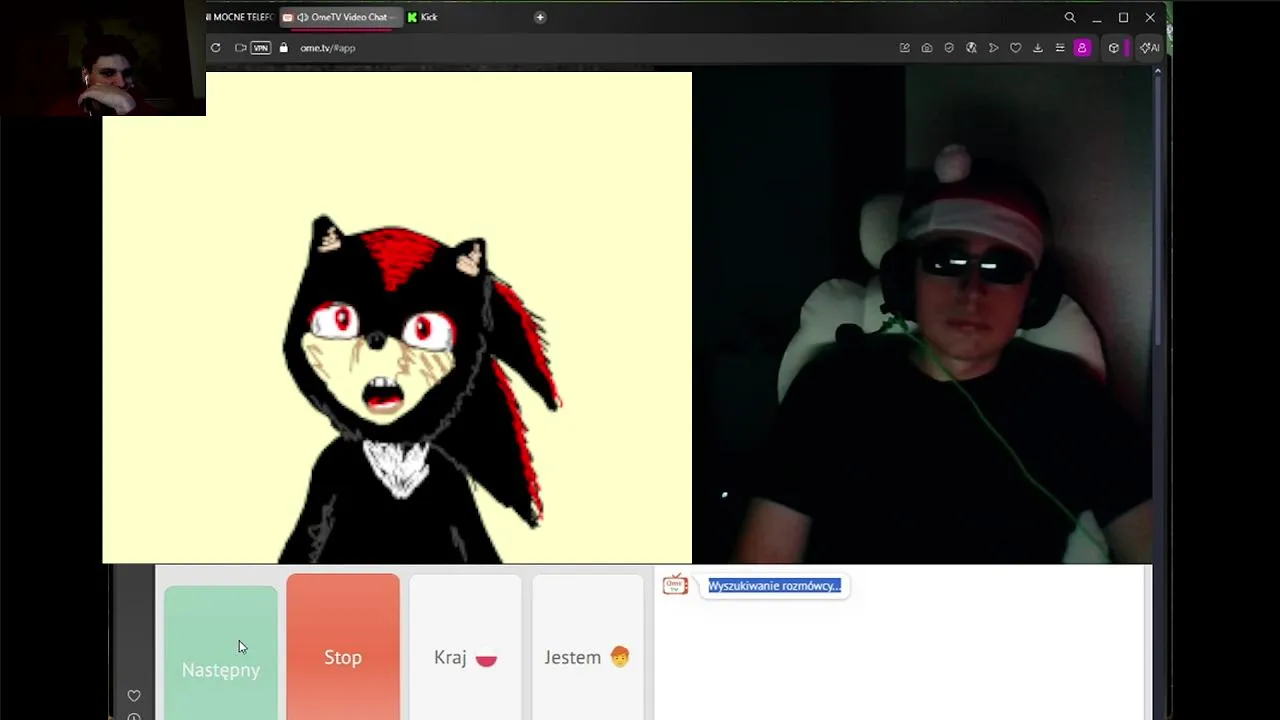
Task: Click the shield ad-blocker icon
Action: pyautogui.click(x=949, y=48)
